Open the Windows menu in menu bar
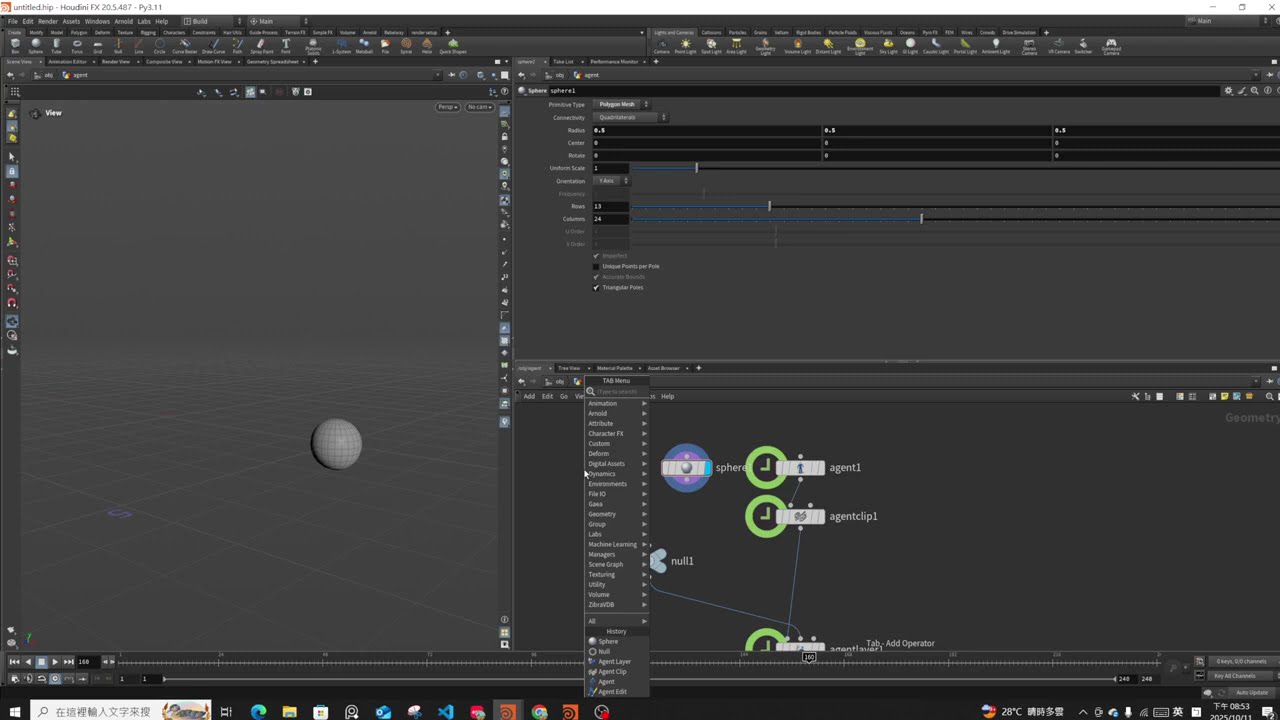Viewport: 1280px width, 720px height. point(97,21)
